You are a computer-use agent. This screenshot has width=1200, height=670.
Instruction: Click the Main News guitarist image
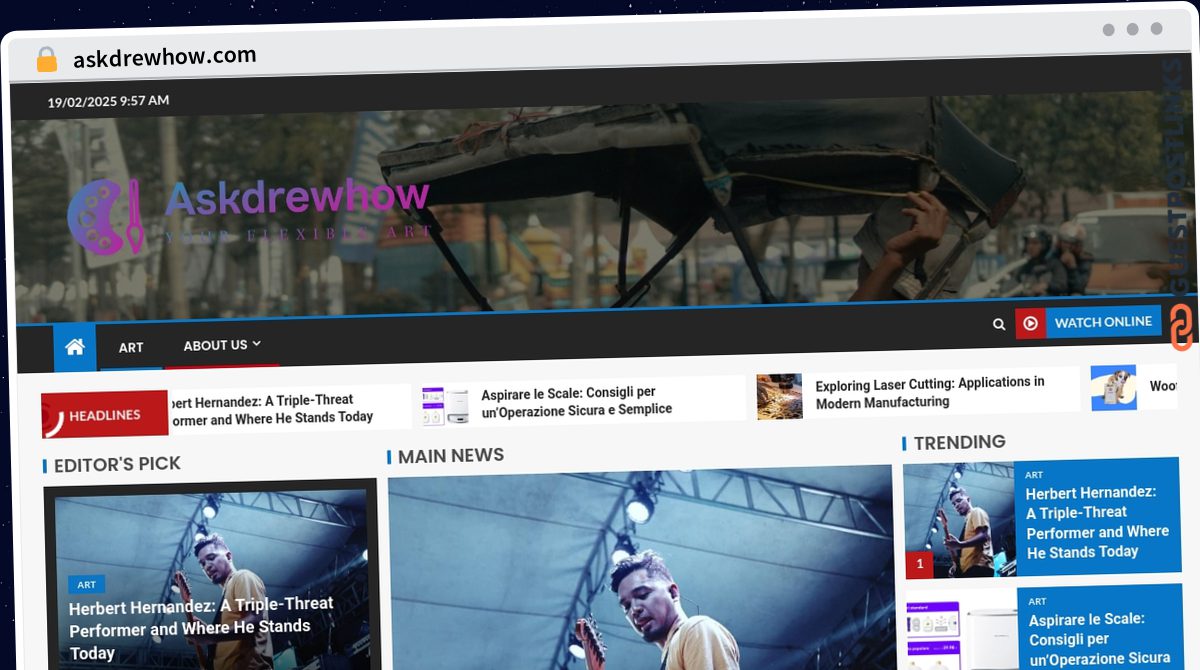pyautogui.click(x=640, y=567)
